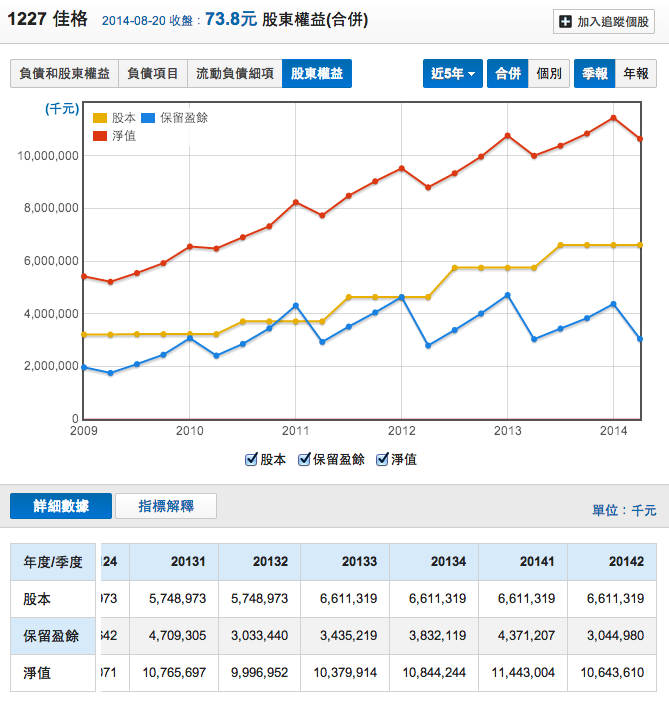Switch to 個別 statement view
Image resolution: width=669 pixels, height=701 pixels.
(548, 74)
